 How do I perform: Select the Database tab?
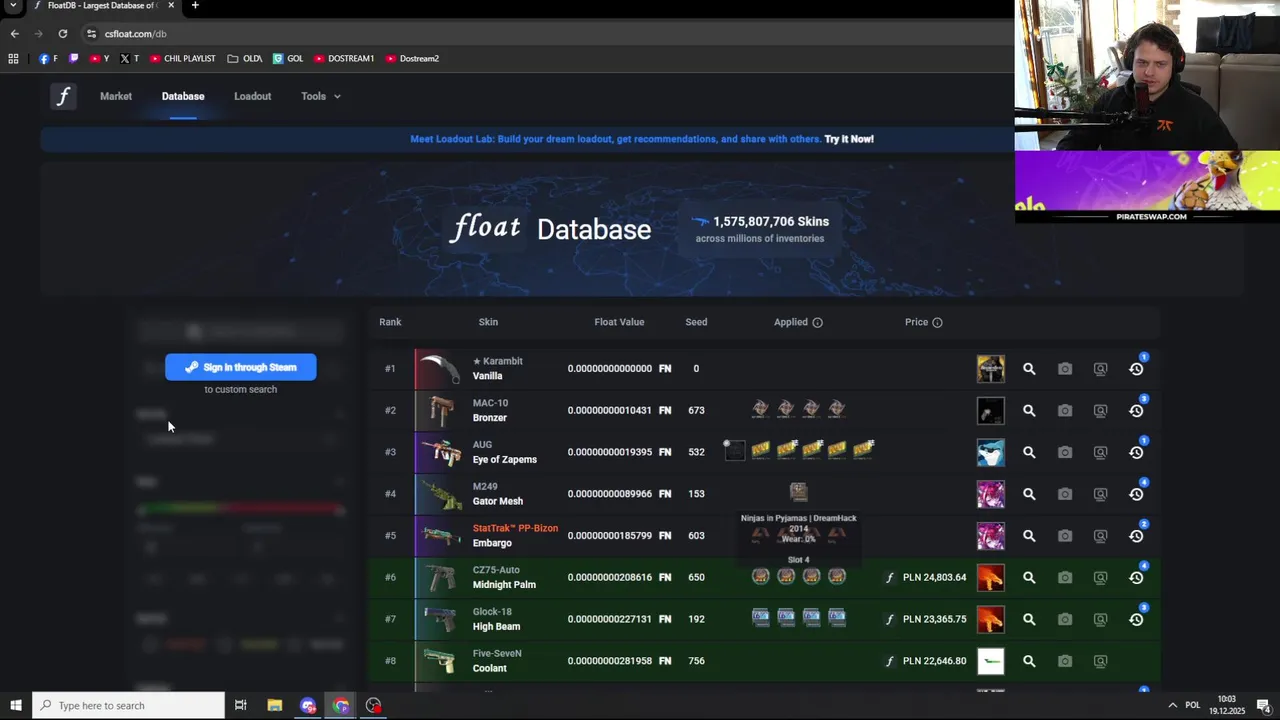(183, 96)
